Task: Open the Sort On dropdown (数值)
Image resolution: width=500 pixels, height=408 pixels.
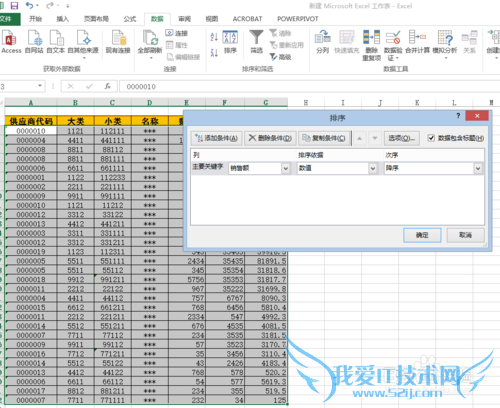Action: [373, 168]
